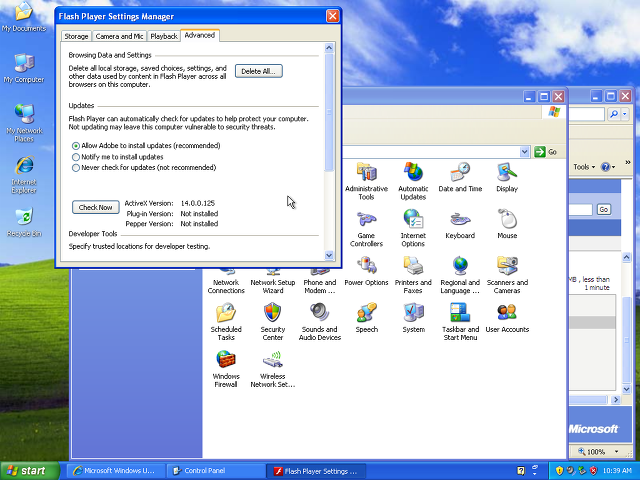This screenshot has height=480, width=640.
Task: Open System properties icon
Action: pos(413,318)
